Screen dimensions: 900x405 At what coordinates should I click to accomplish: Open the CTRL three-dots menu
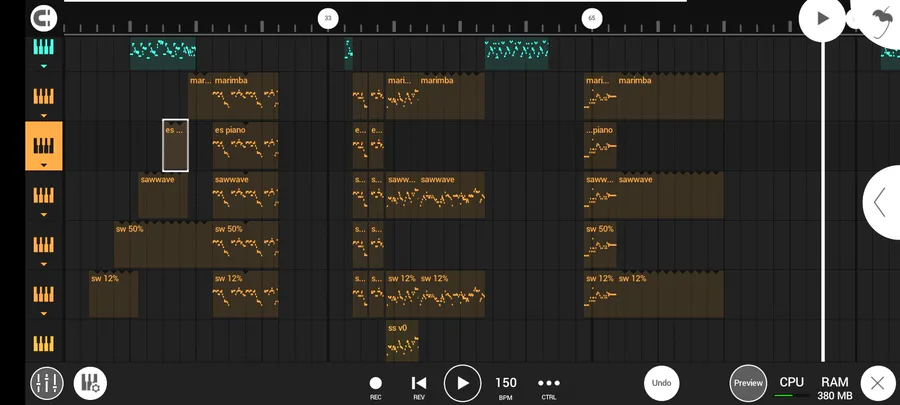tap(549, 387)
